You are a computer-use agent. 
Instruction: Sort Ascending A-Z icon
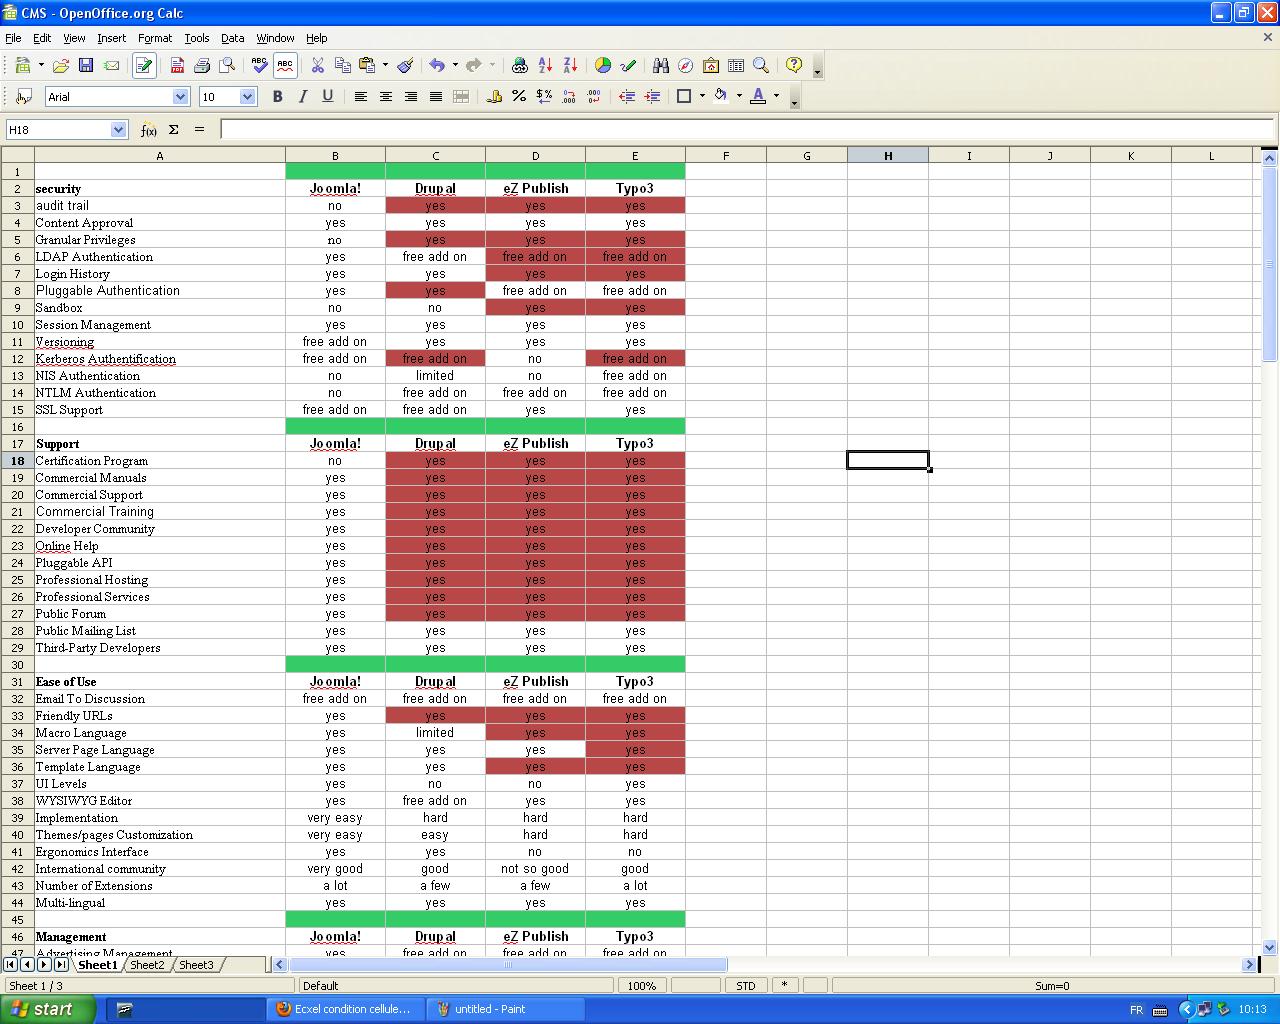(x=545, y=65)
